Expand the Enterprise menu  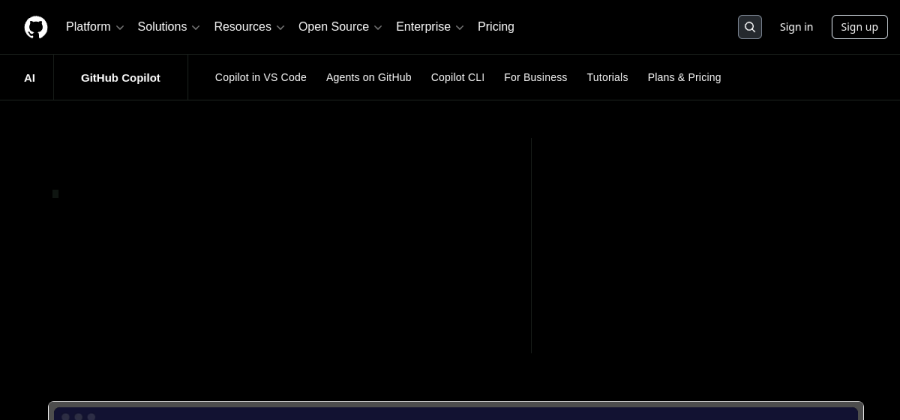pyautogui.click(x=430, y=27)
